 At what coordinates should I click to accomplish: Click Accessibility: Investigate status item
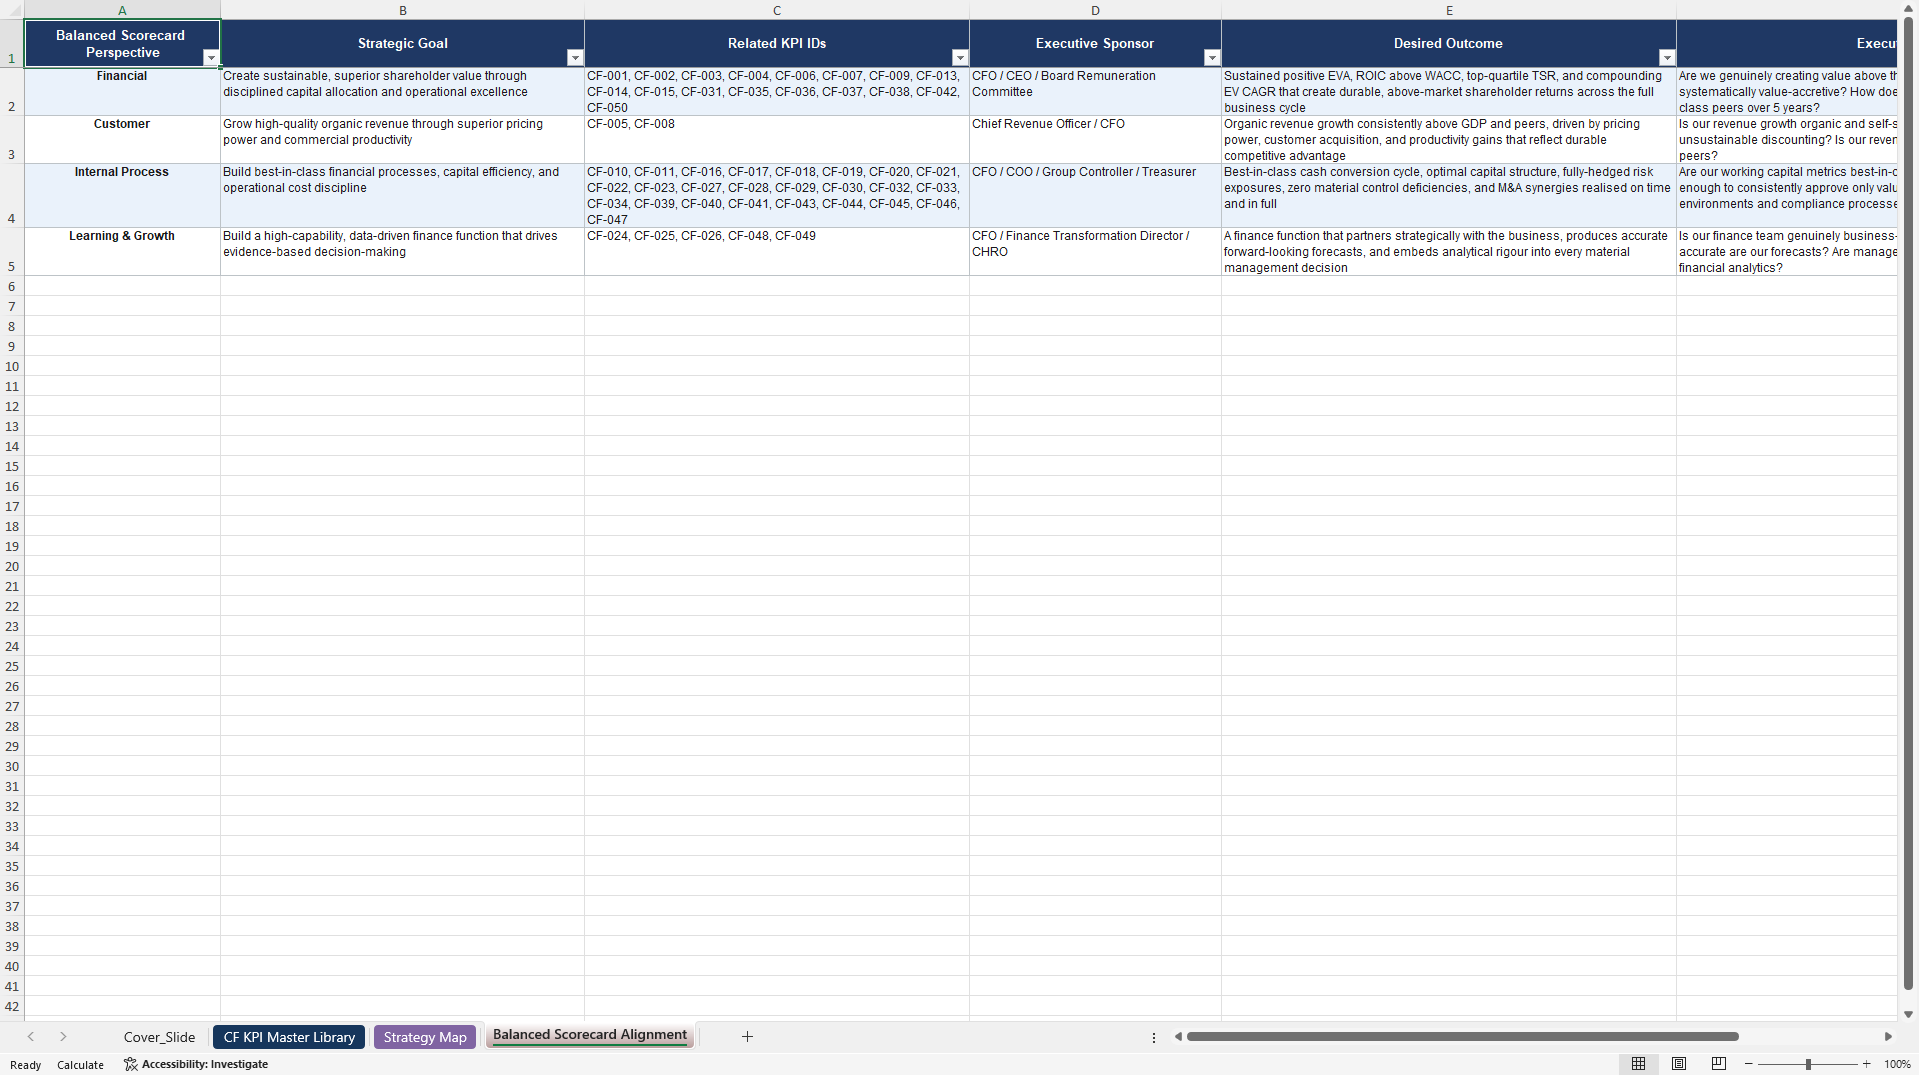pyautogui.click(x=196, y=1064)
